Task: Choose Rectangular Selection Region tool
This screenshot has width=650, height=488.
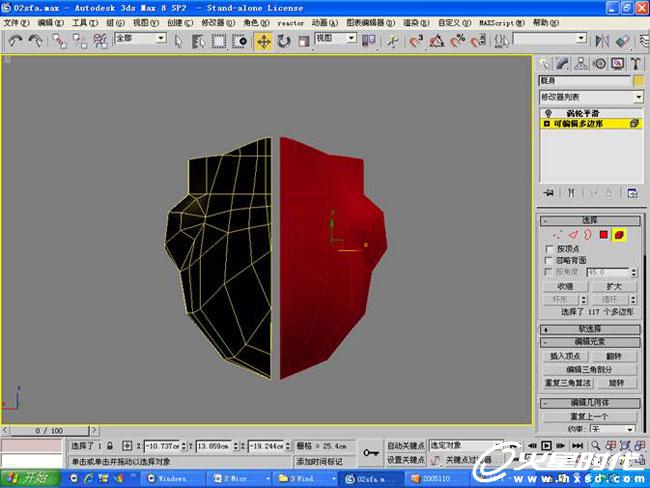Action: tap(219, 41)
